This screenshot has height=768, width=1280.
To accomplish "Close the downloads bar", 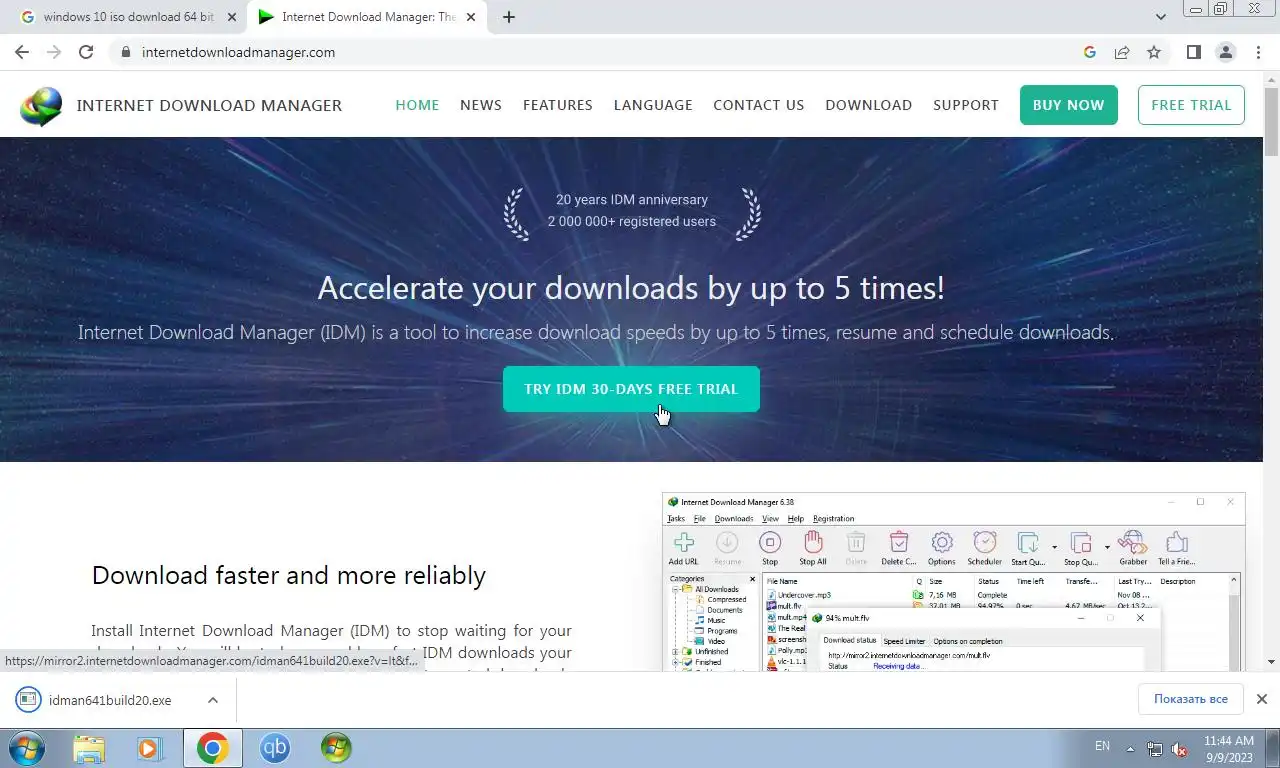I will point(1262,699).
